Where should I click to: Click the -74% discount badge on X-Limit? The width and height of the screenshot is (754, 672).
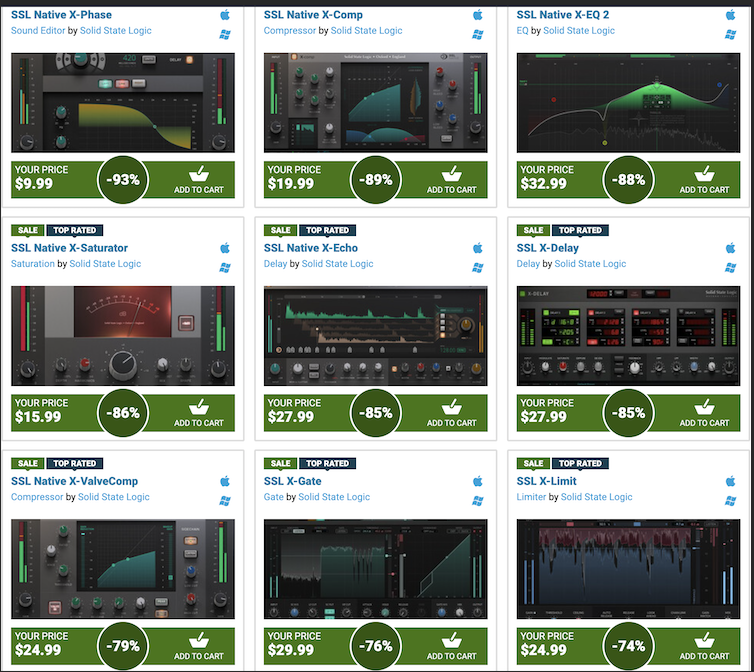(x=628, y=646)
